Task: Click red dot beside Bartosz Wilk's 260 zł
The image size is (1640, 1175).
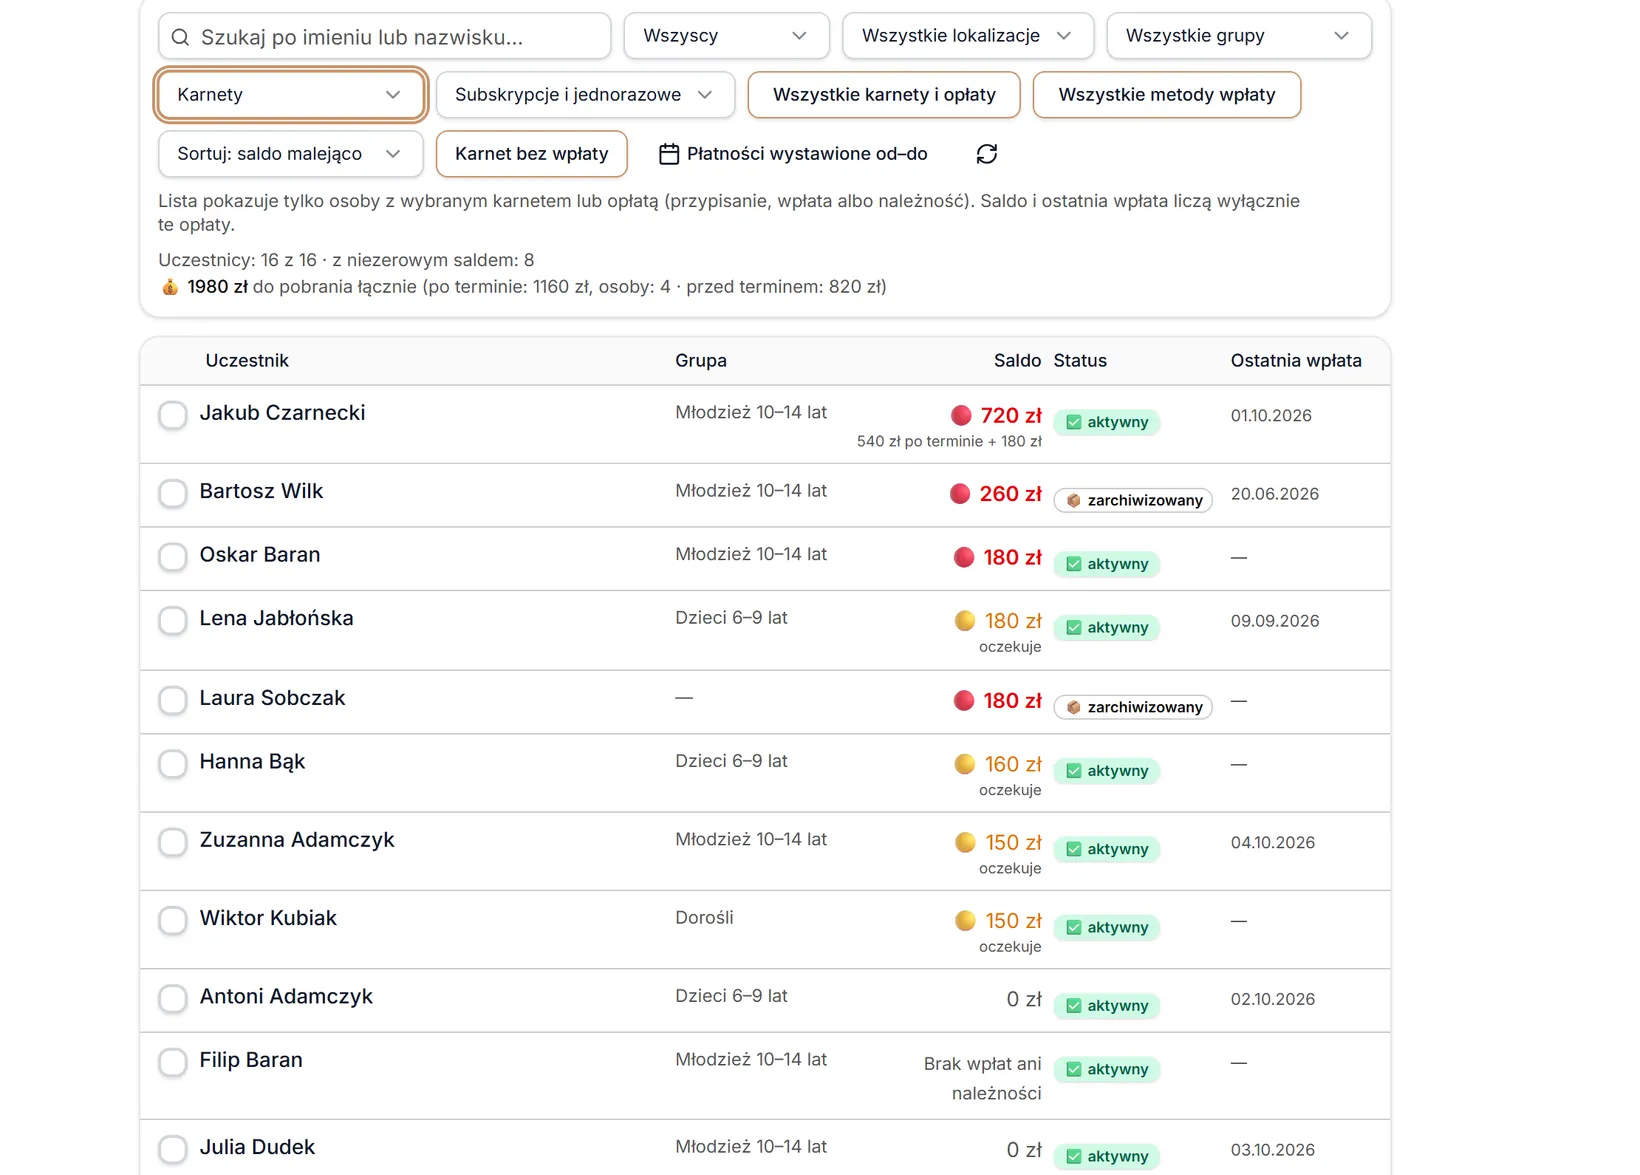Action: tap(960, 493)
